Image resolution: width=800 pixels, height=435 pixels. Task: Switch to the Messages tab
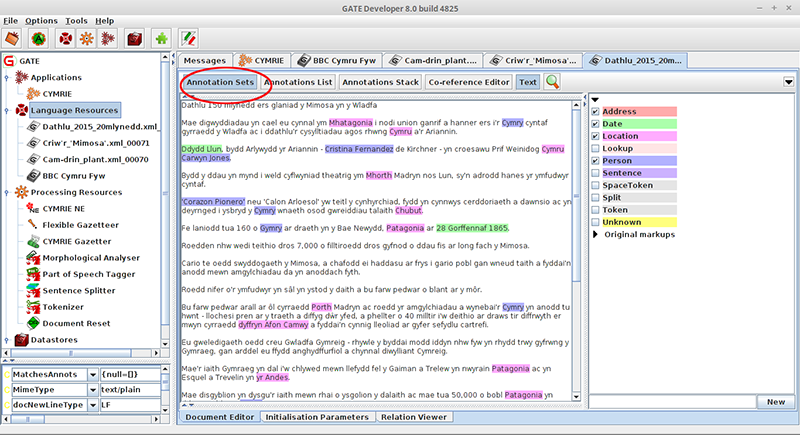click(x=205, y=60)
